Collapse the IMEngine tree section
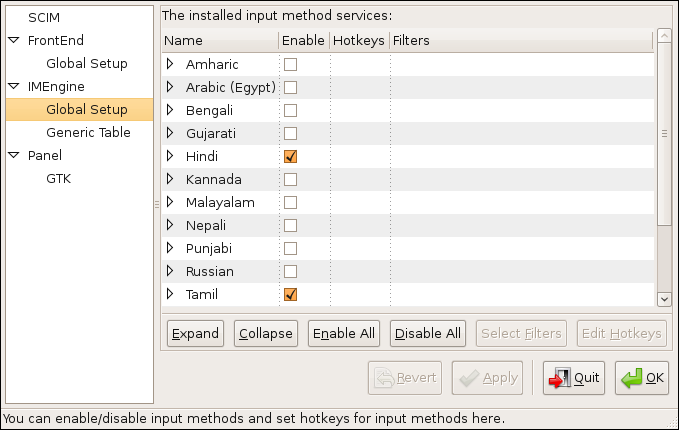 tap(13, 87)
